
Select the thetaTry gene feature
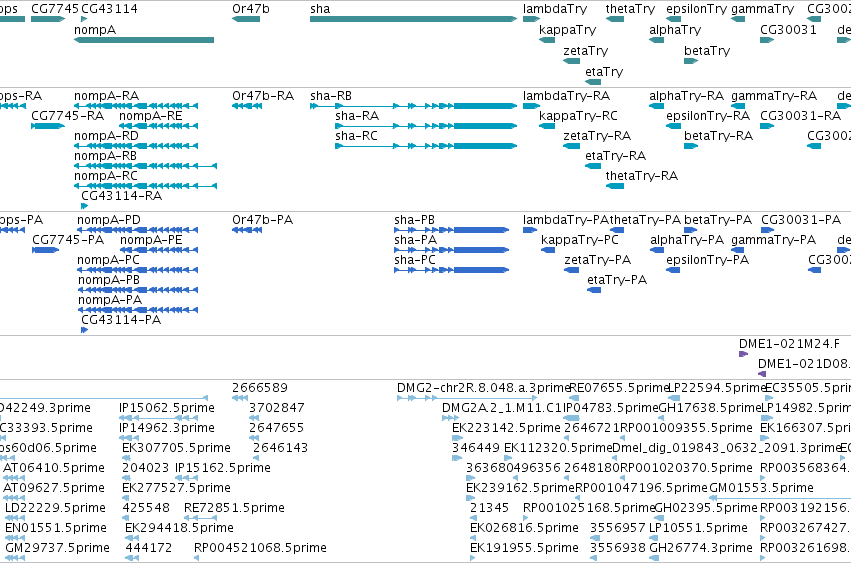(615, 19)
